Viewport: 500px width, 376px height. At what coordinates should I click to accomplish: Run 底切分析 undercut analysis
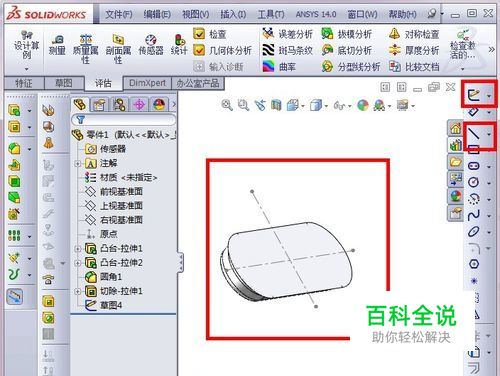pos(346,50)
